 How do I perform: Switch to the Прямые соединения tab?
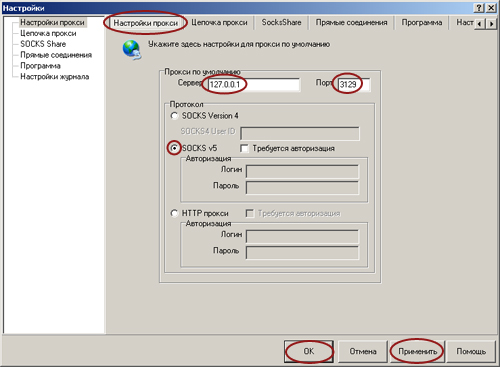tap(352, 23)
